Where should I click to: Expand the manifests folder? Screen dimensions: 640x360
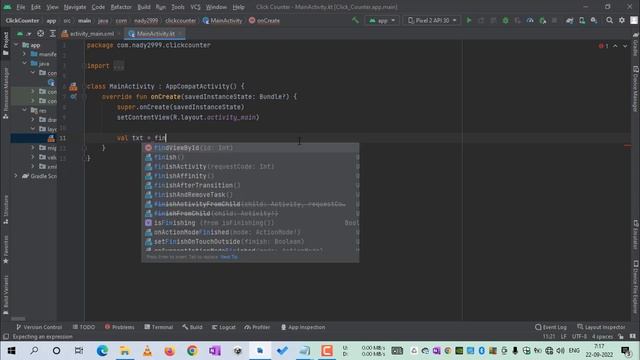tap(24, 54)
